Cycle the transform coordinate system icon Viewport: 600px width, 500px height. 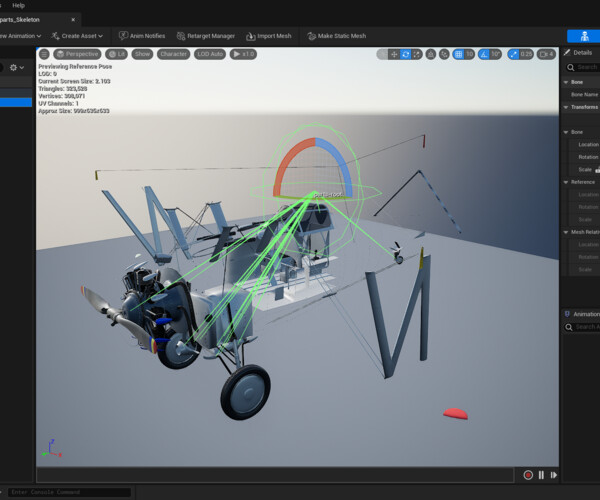click(x=444, y=54)
